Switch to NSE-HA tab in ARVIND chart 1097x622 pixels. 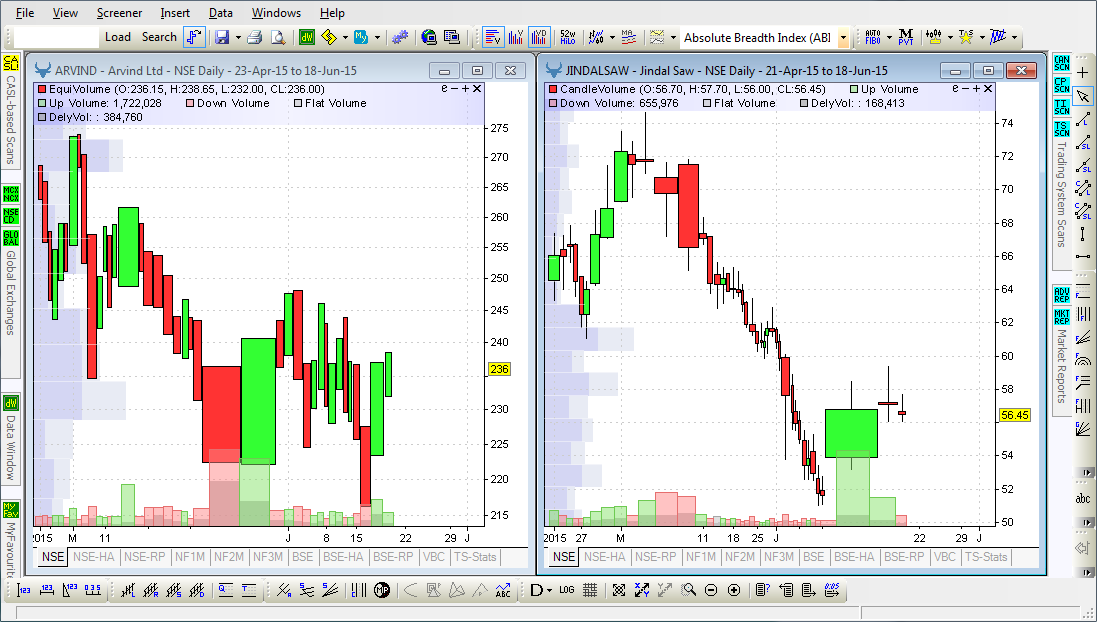click(x=94, y=557)
